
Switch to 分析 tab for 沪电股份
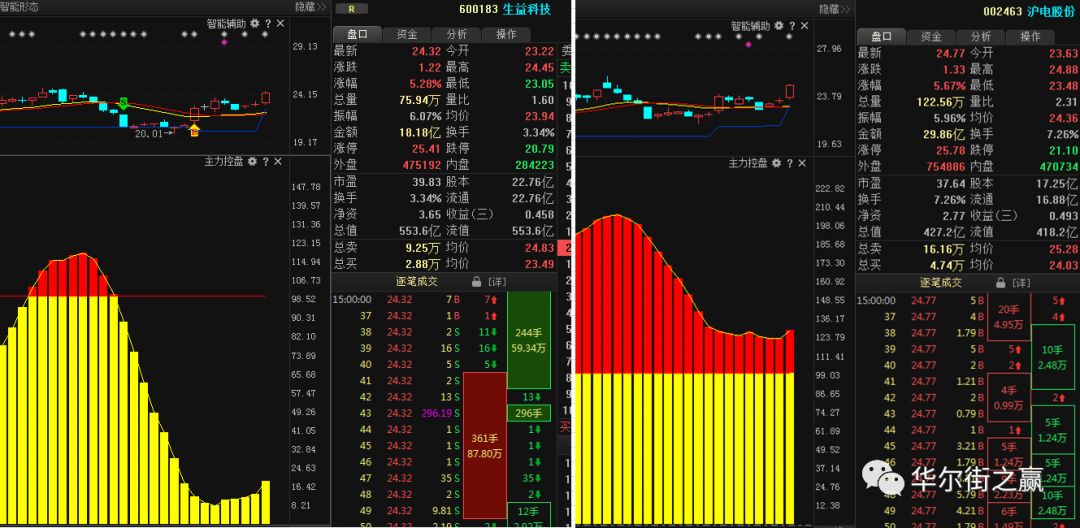tap(981, 36)
